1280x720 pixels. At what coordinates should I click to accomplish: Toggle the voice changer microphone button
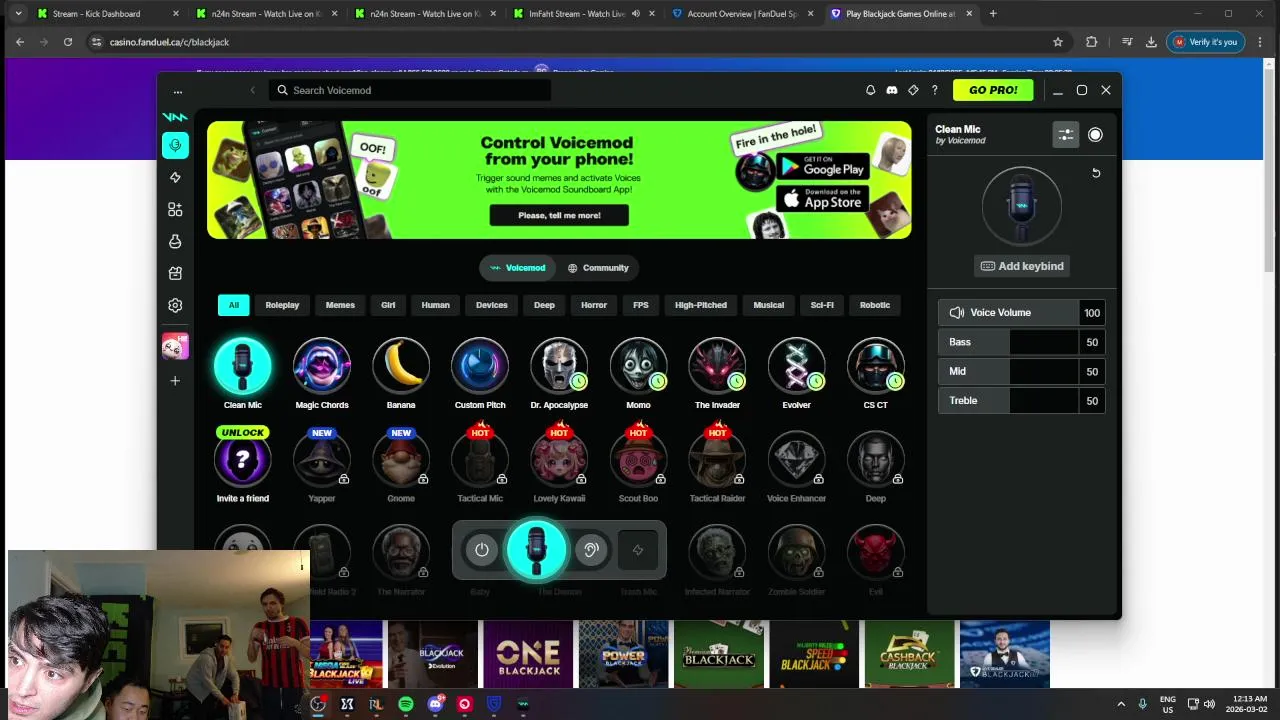[536, 550]
